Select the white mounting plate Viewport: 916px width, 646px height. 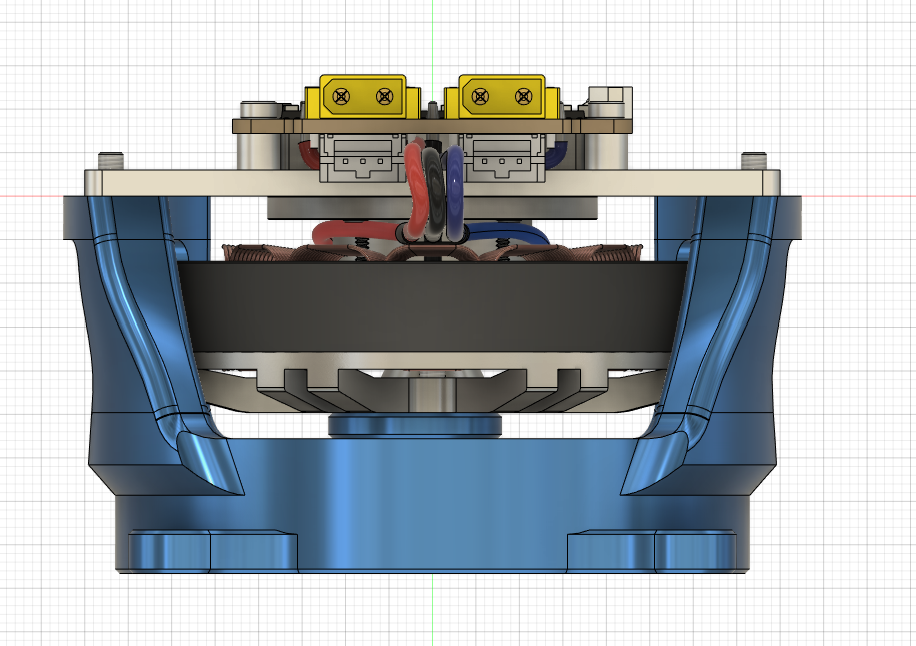432,183
